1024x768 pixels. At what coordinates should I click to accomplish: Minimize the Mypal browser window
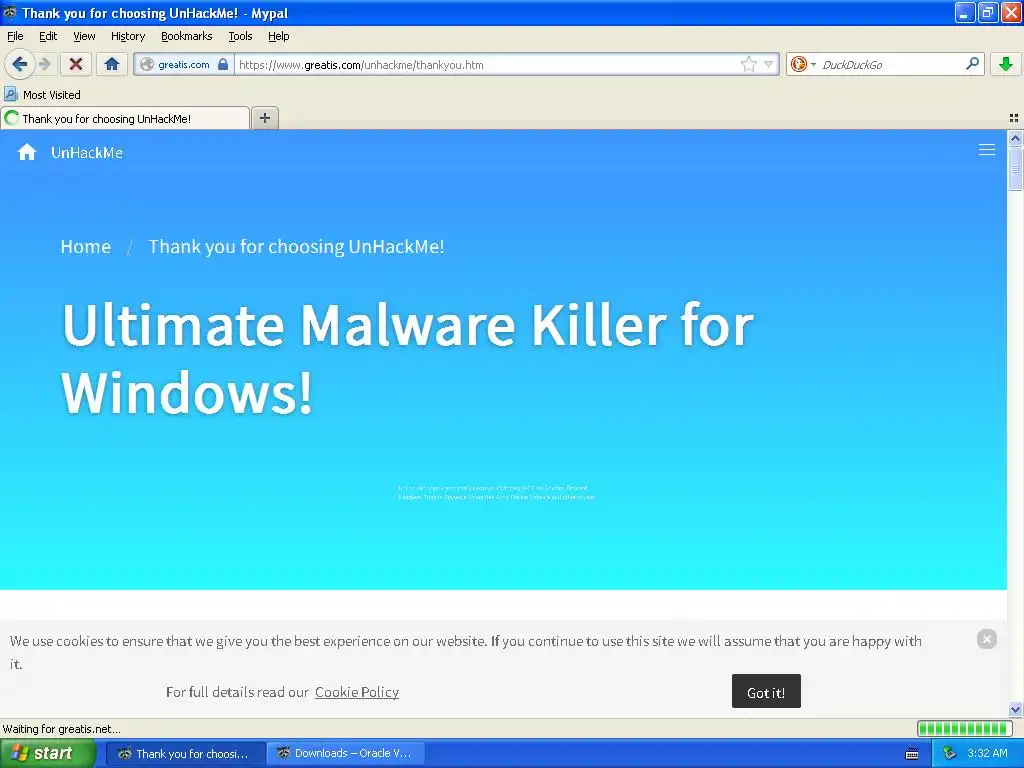[965, 13]
